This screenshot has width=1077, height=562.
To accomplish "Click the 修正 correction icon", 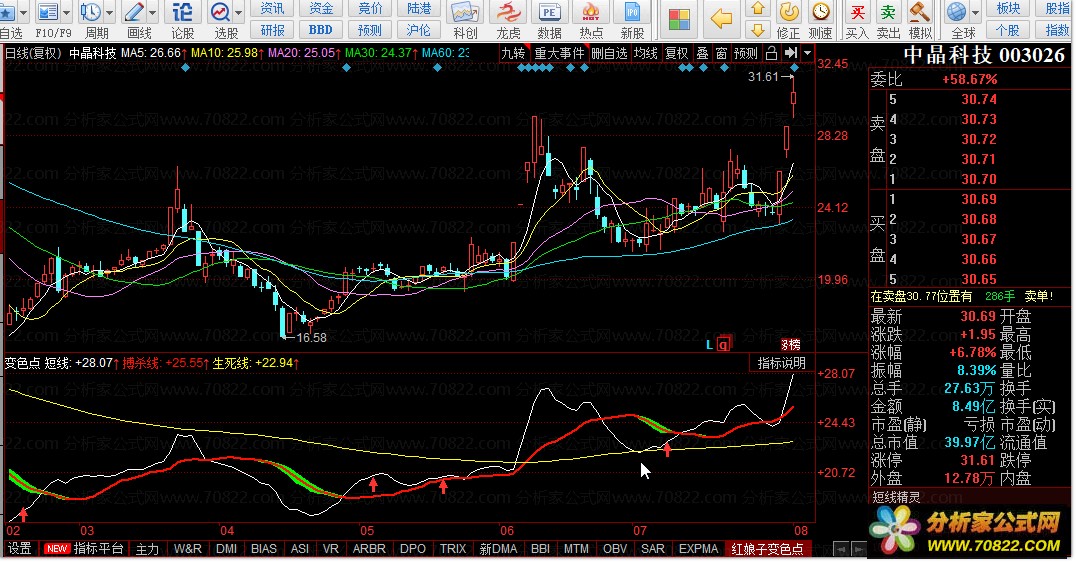I will [x=789, y=12].
